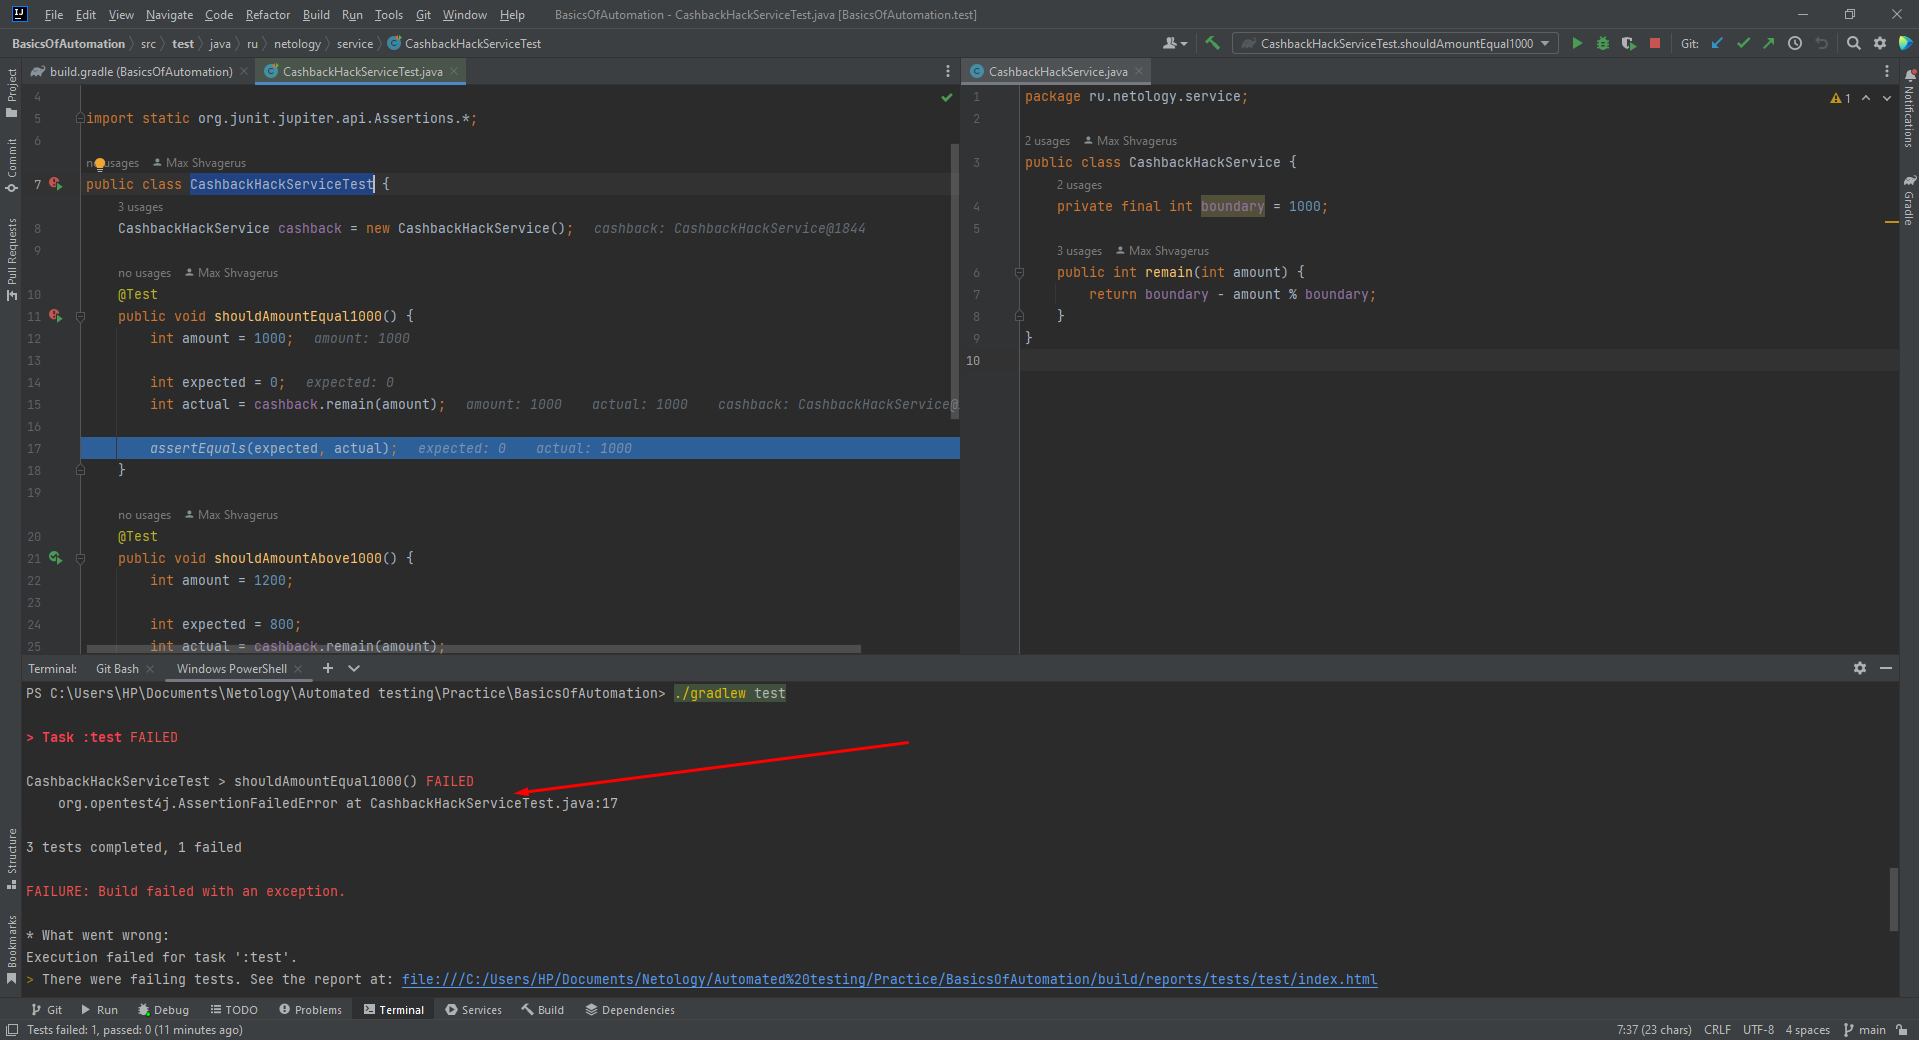
Task: Start a Debug session with the bug icon
Action: pyautogui.click(x=1602, y=43)
